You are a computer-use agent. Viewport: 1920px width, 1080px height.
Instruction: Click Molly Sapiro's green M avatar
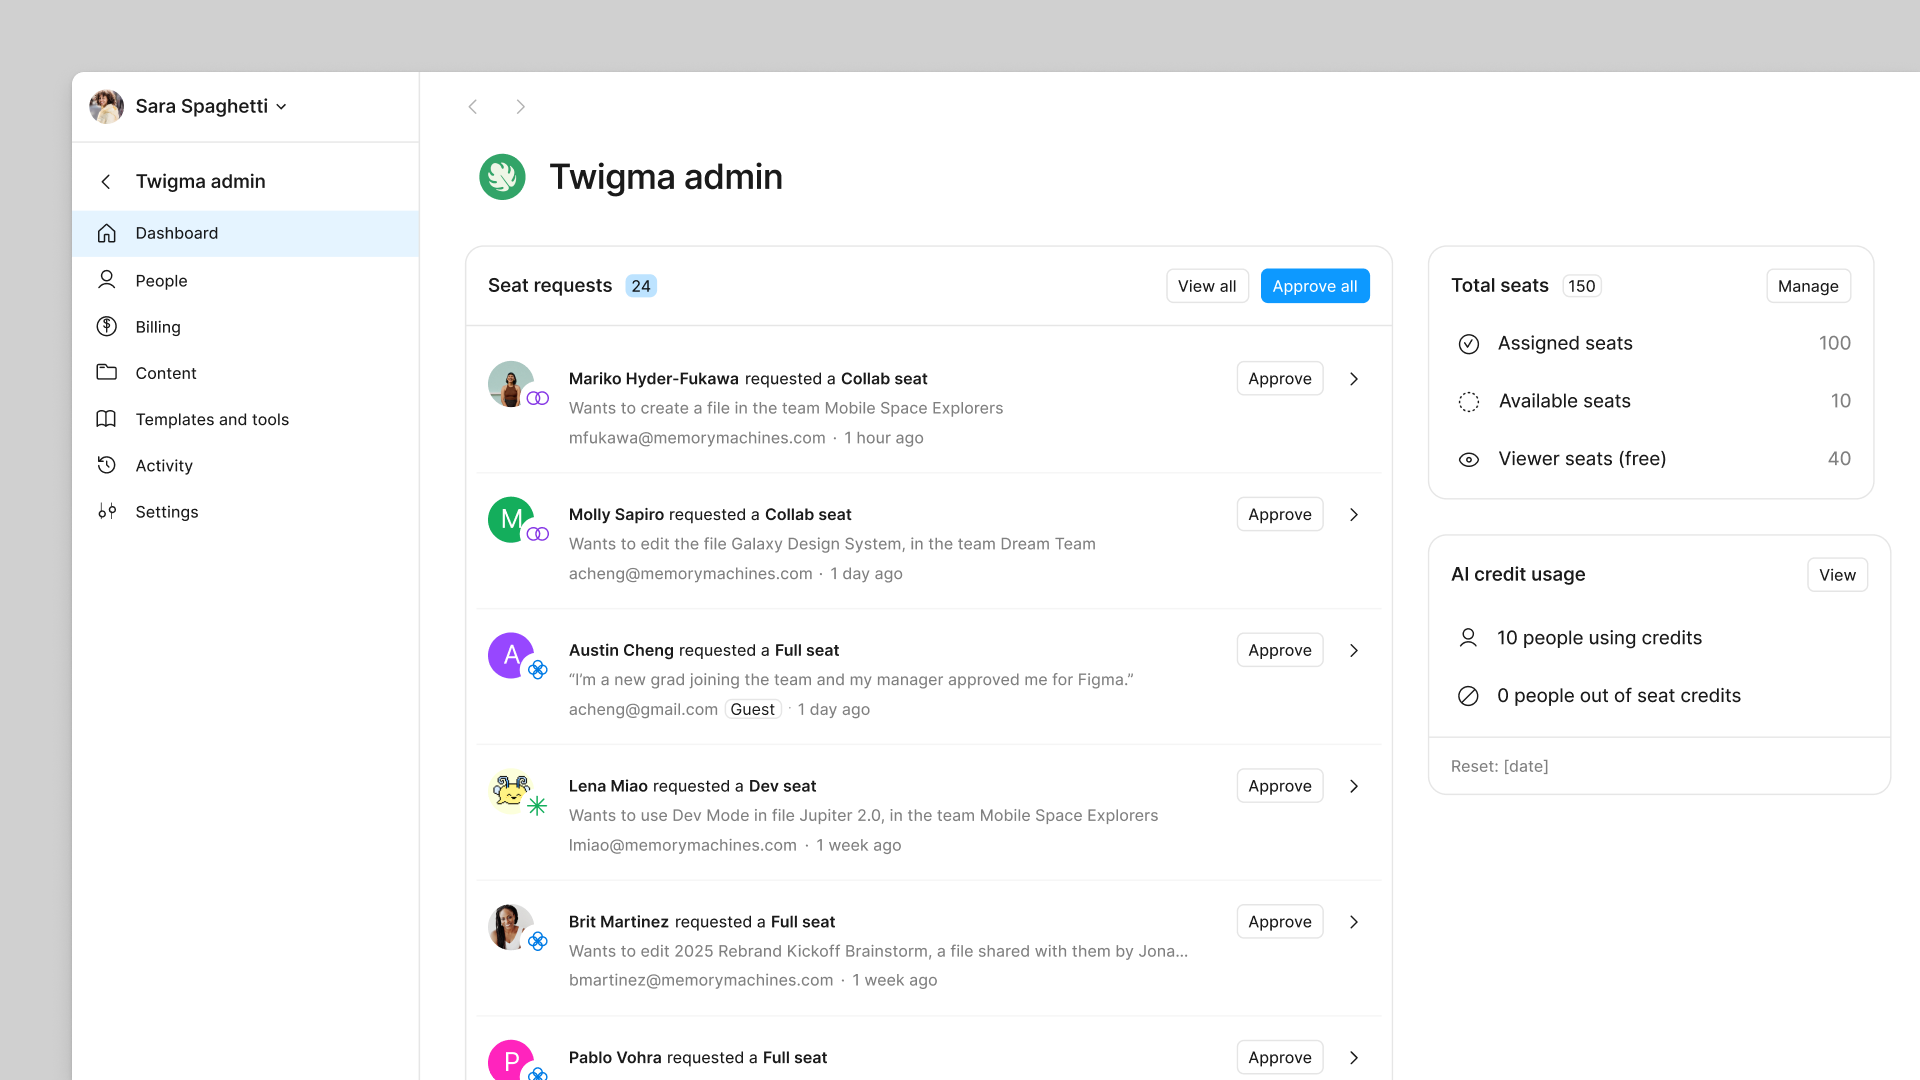tap(510, 520)
